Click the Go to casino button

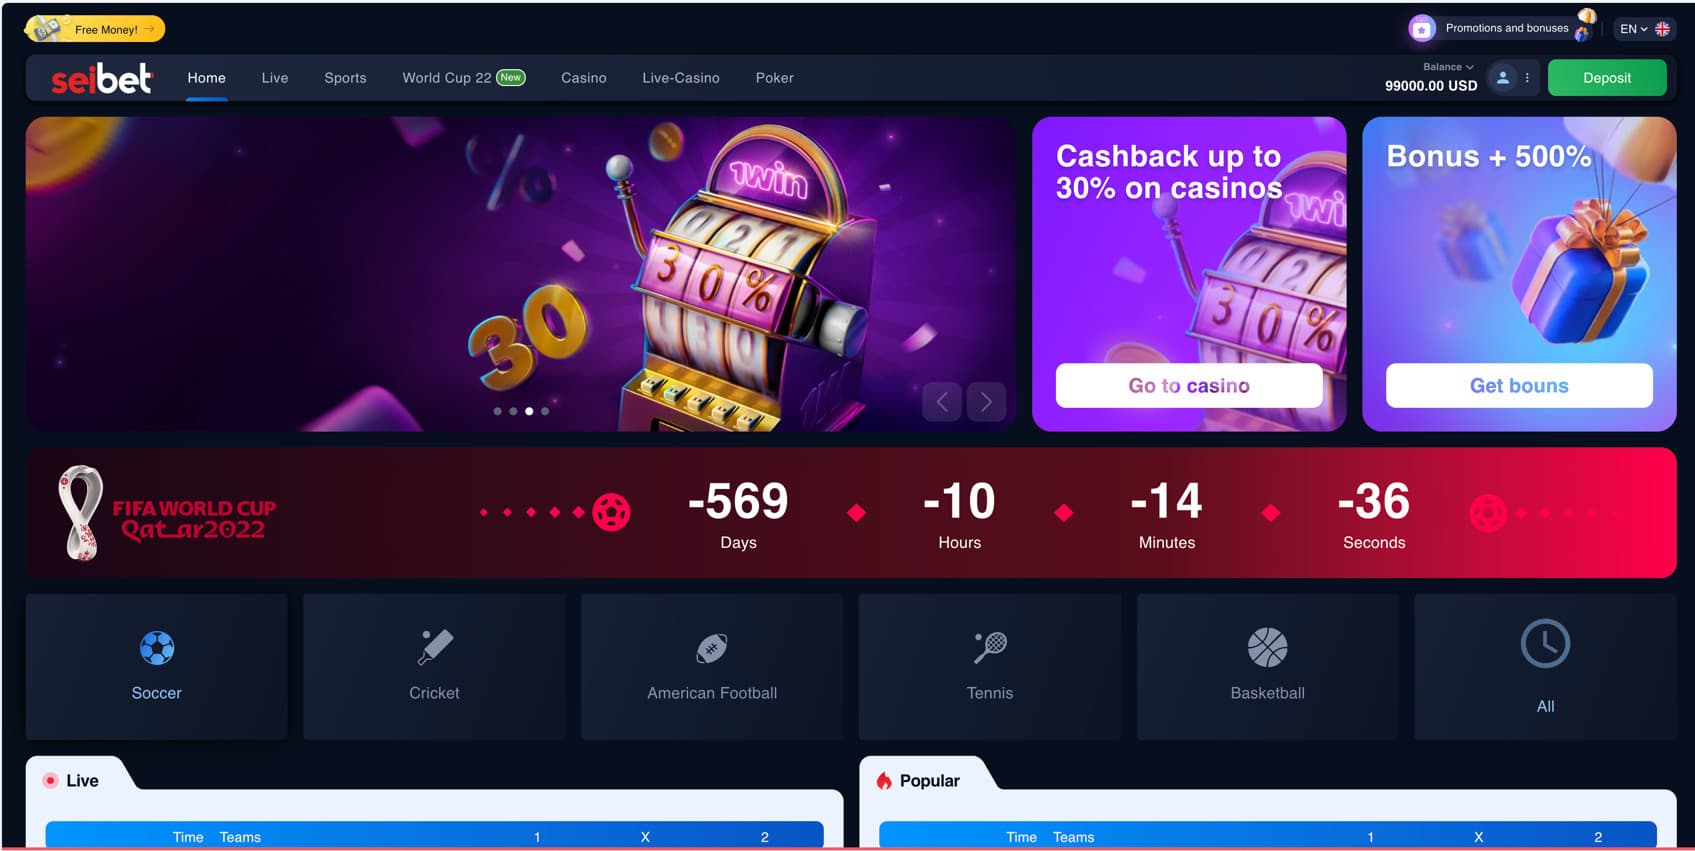[1189, 385]
